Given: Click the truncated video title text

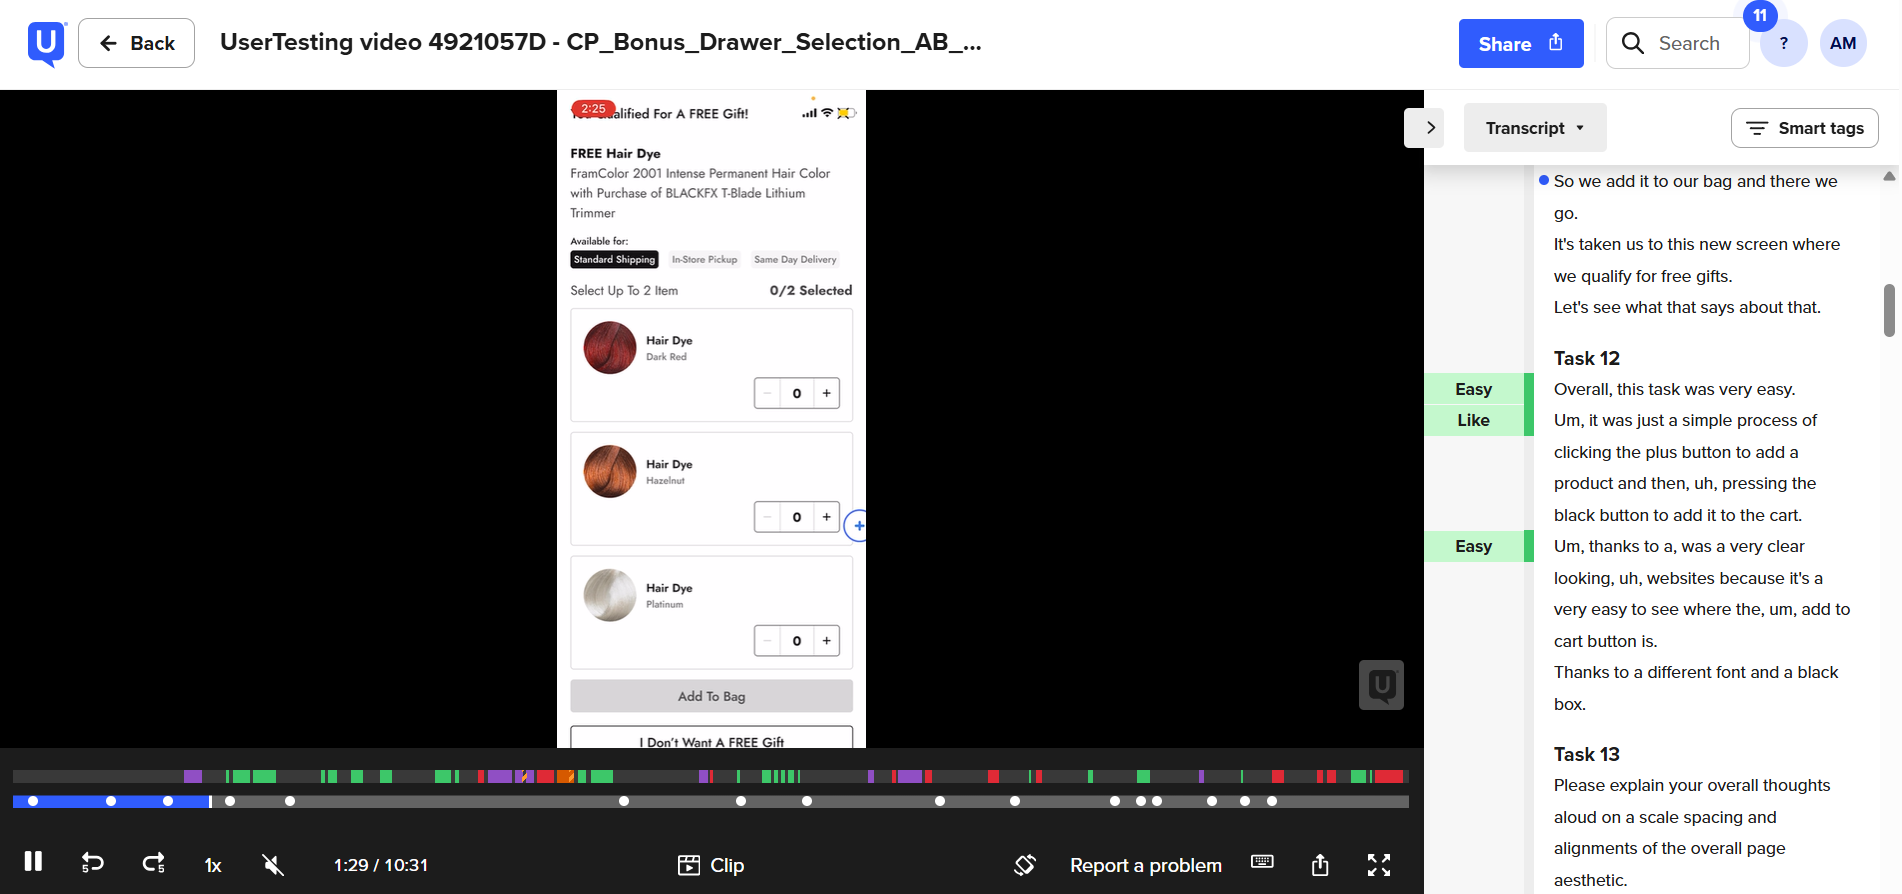Looking at the screenshot, I should click(601, 42).
